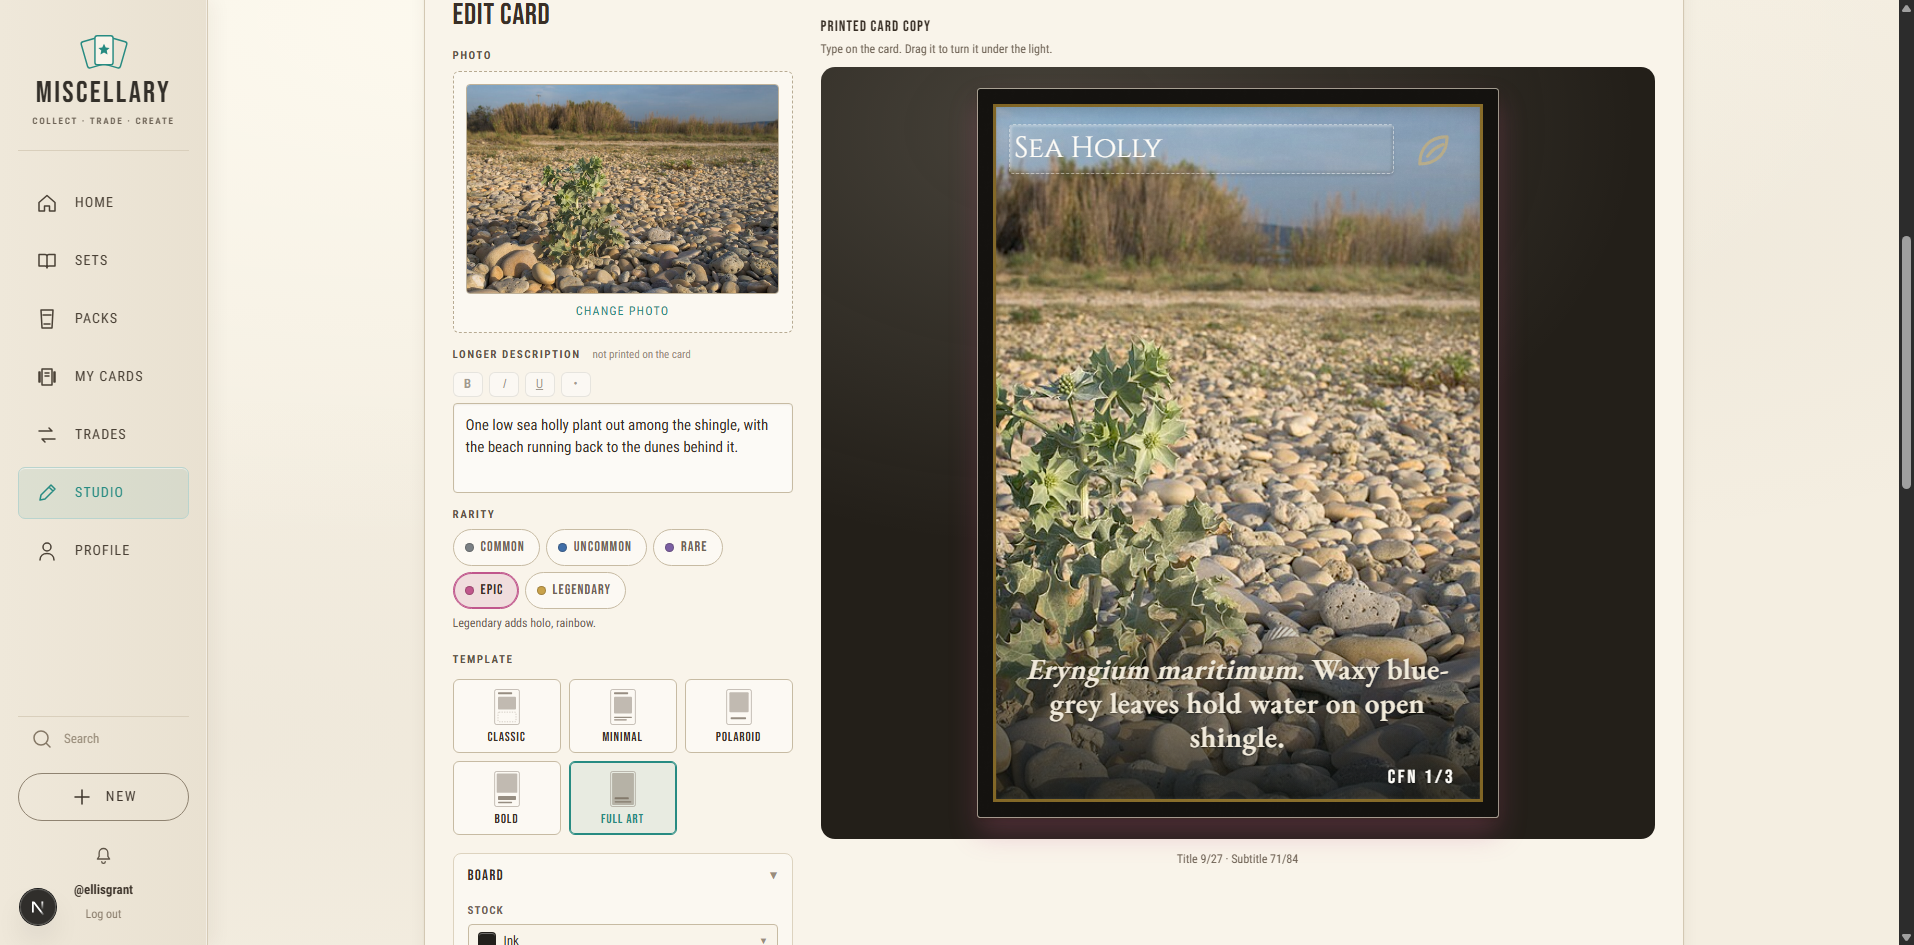Viewport: 1914px width, 945px height.
Task: Click the Studio pencil icon
Action: click(47, 493)
